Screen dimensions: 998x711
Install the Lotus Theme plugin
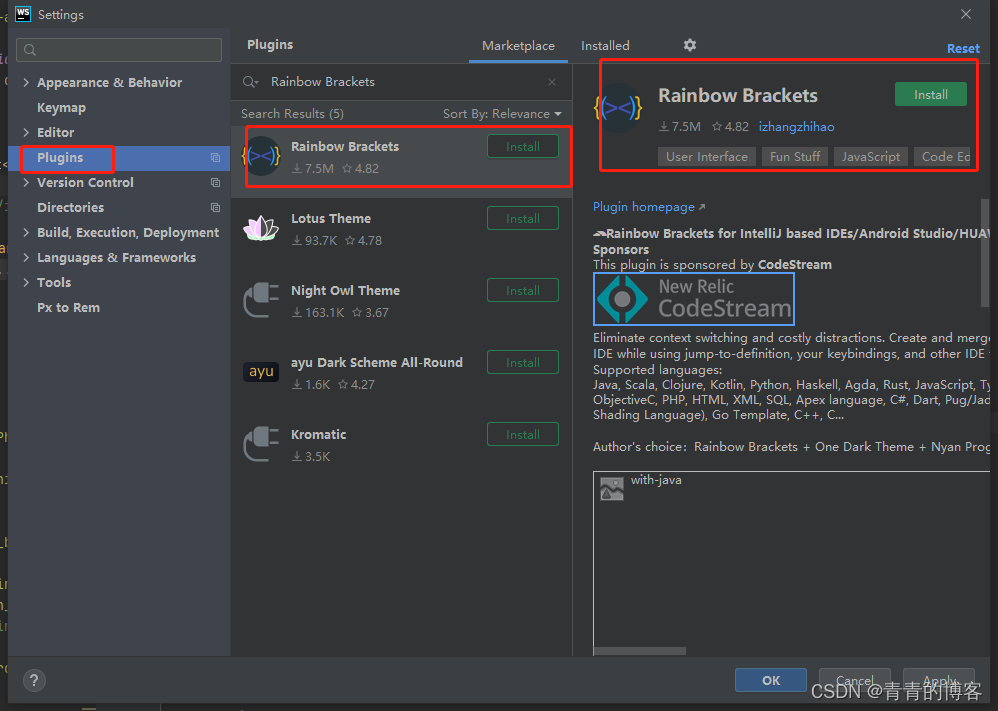(x=523, y=219)
